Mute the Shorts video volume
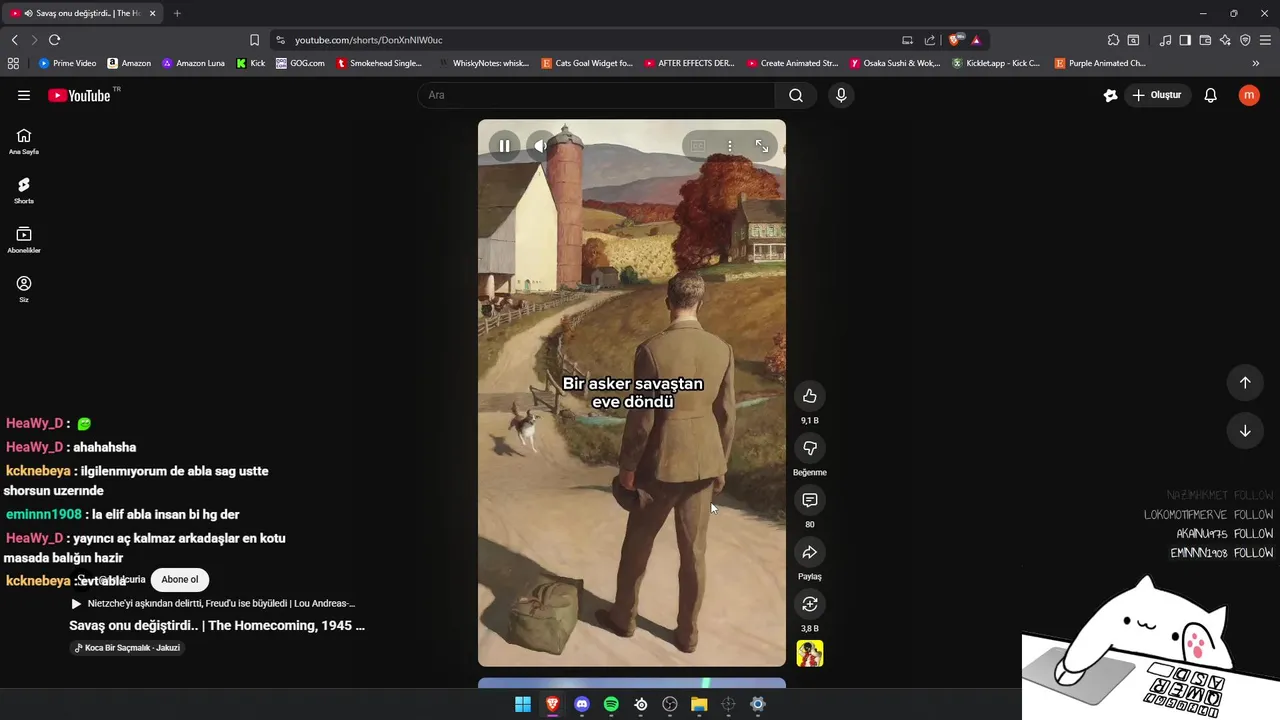The width and height of the screenshot is (1280, 720). 541,146
